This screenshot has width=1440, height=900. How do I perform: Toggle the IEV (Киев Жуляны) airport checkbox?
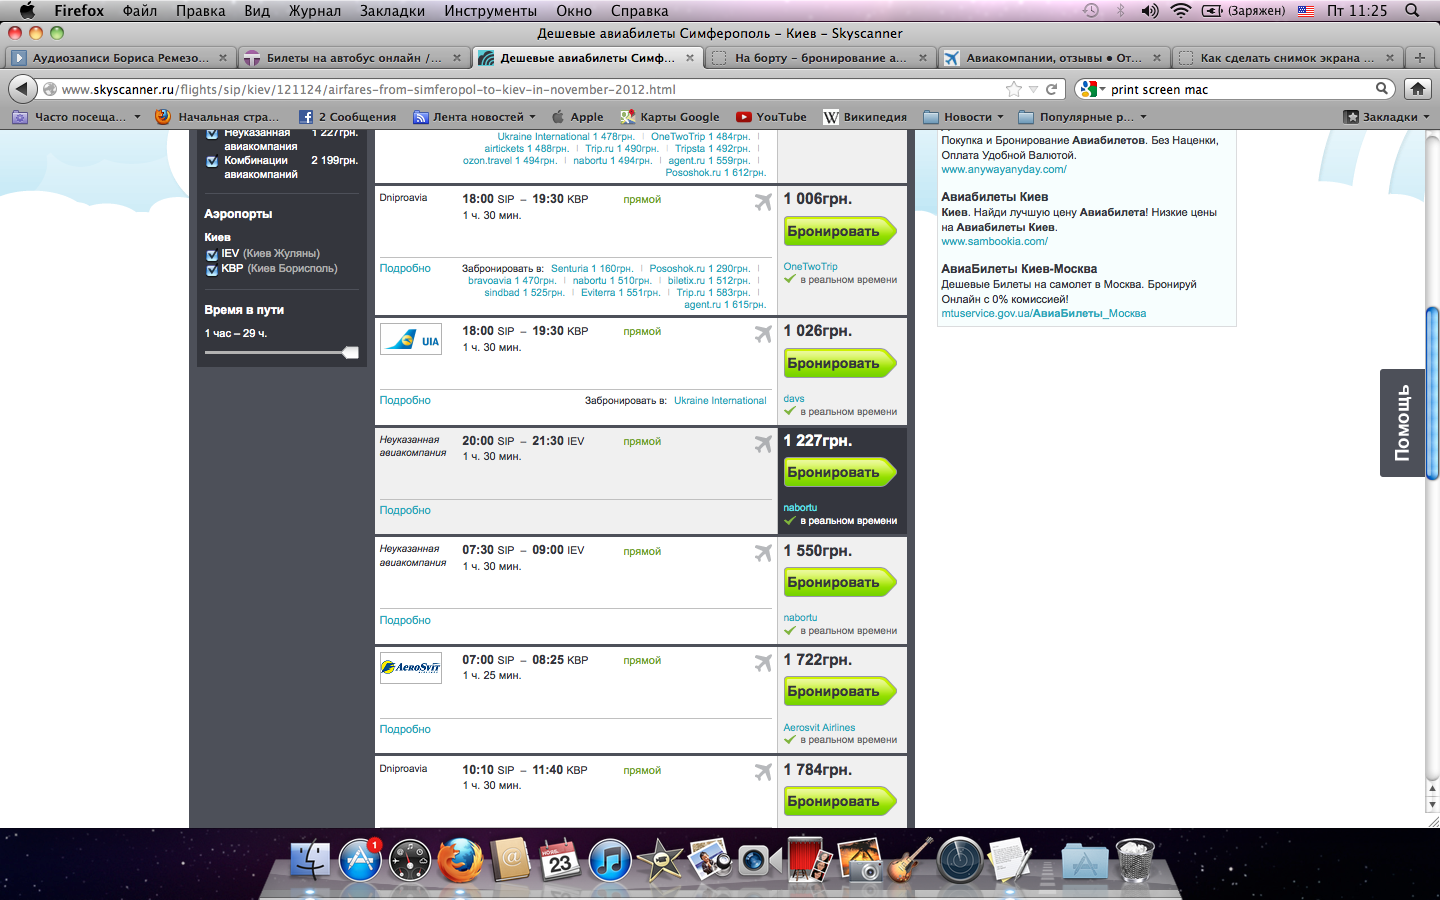pos(212,255)
